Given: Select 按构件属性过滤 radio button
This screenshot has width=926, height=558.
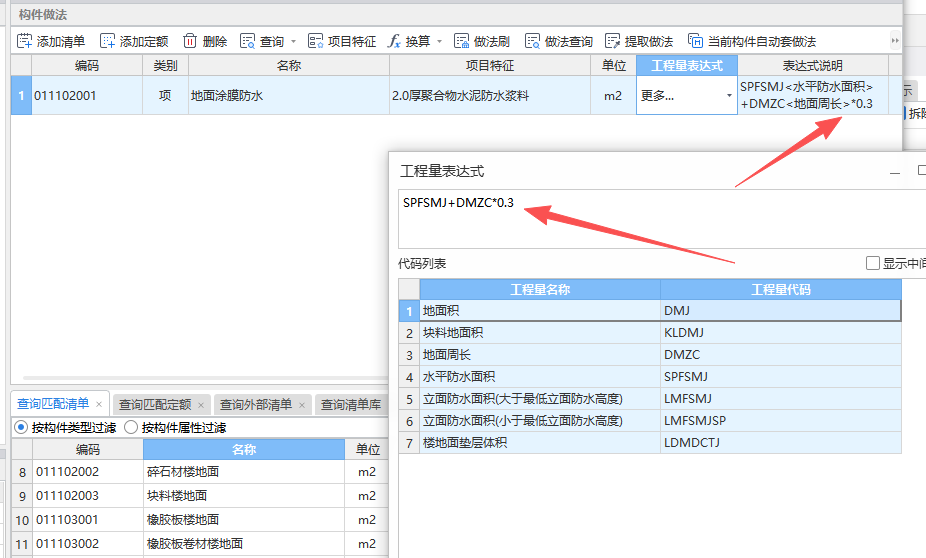Looking at the screenshot, I should [x=131, y=427].
